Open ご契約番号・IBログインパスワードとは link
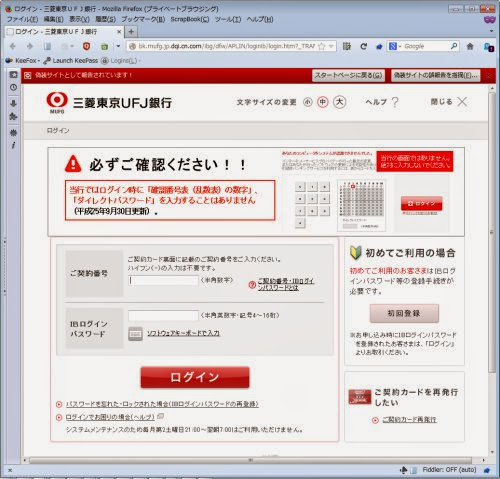The image size is (500, 479). click(286, 284)
